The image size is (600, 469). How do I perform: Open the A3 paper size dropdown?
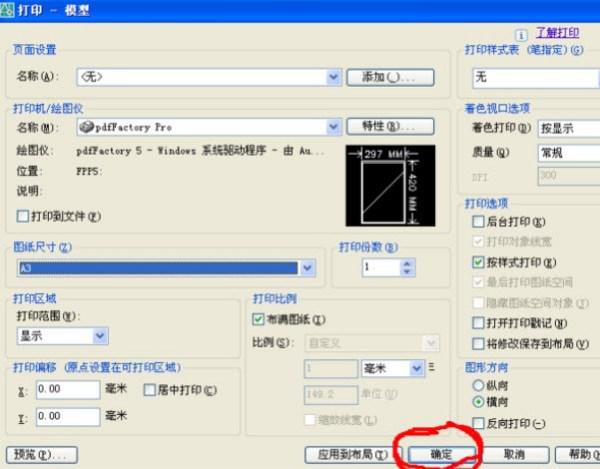[x=307, y=268]
